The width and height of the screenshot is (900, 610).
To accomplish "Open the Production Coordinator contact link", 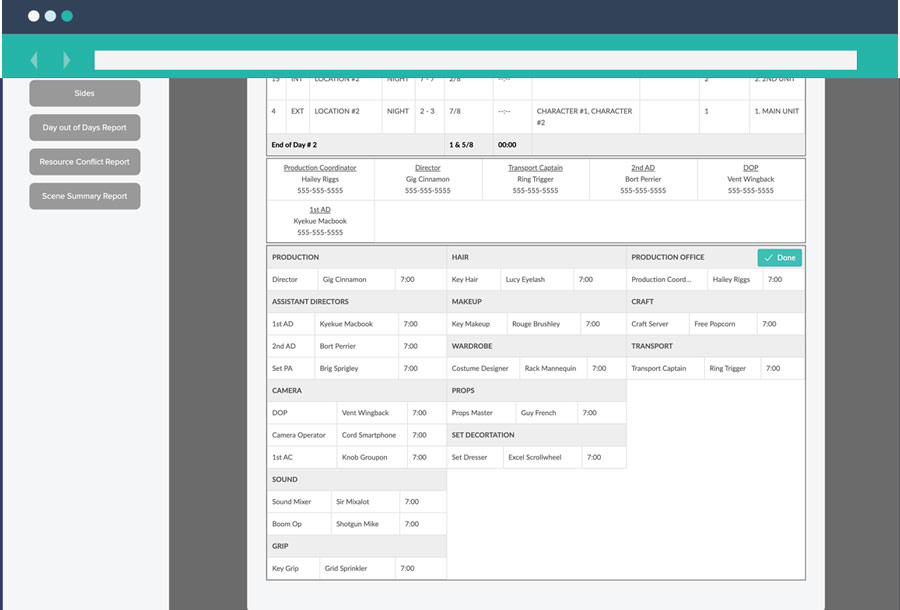I will pos(321,167).
